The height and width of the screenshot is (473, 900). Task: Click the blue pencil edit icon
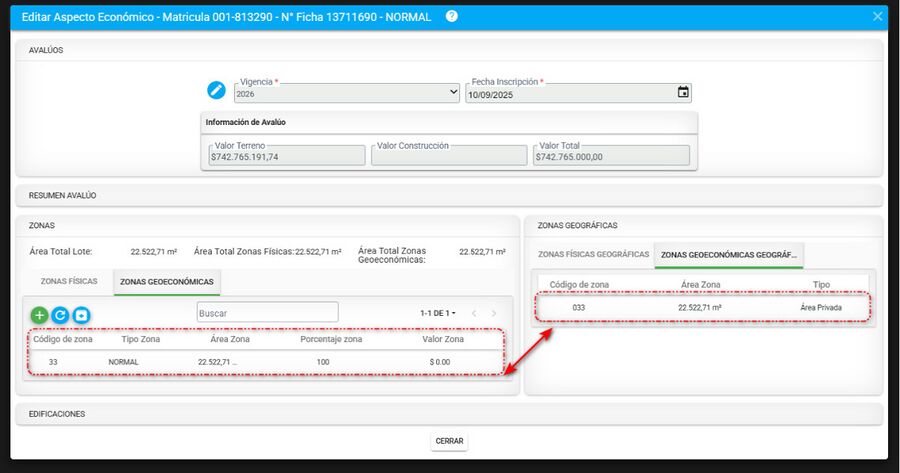pyautogui.click(x=216, y=91)
